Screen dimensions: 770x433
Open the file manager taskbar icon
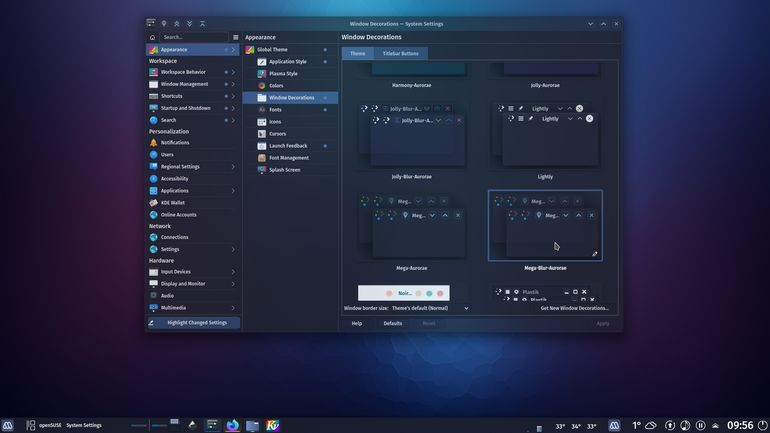pyautogui.click(x=252, y=425)
